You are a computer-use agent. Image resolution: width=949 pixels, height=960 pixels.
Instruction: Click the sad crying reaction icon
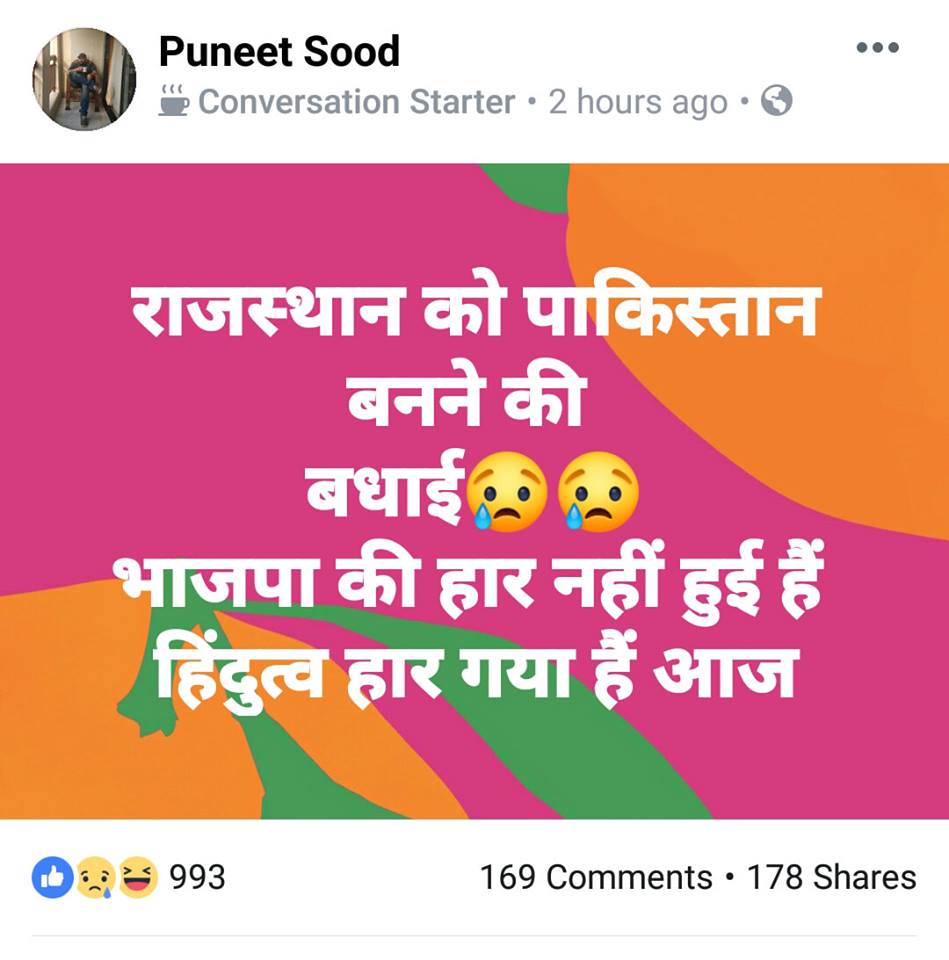pyautogui.click(x=96, y=877)
